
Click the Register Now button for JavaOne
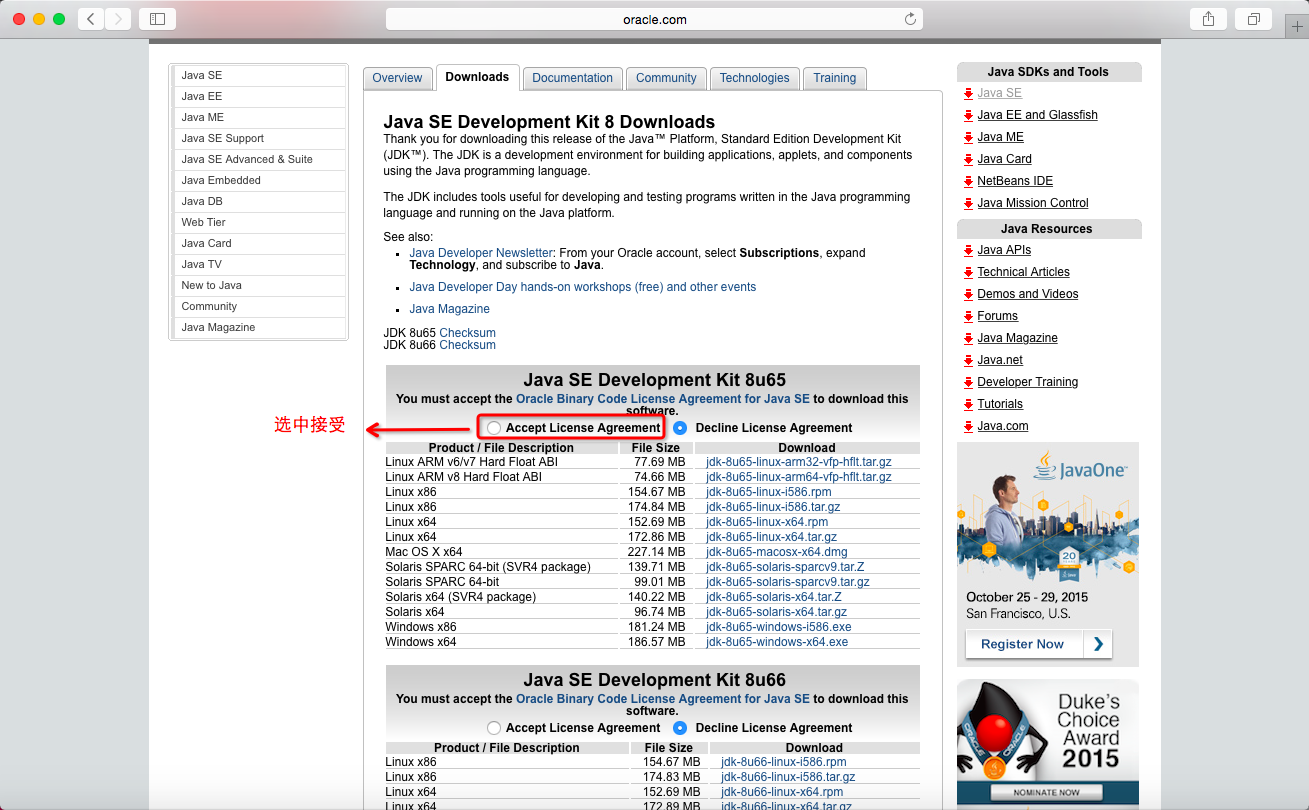tap(1038, 644)
